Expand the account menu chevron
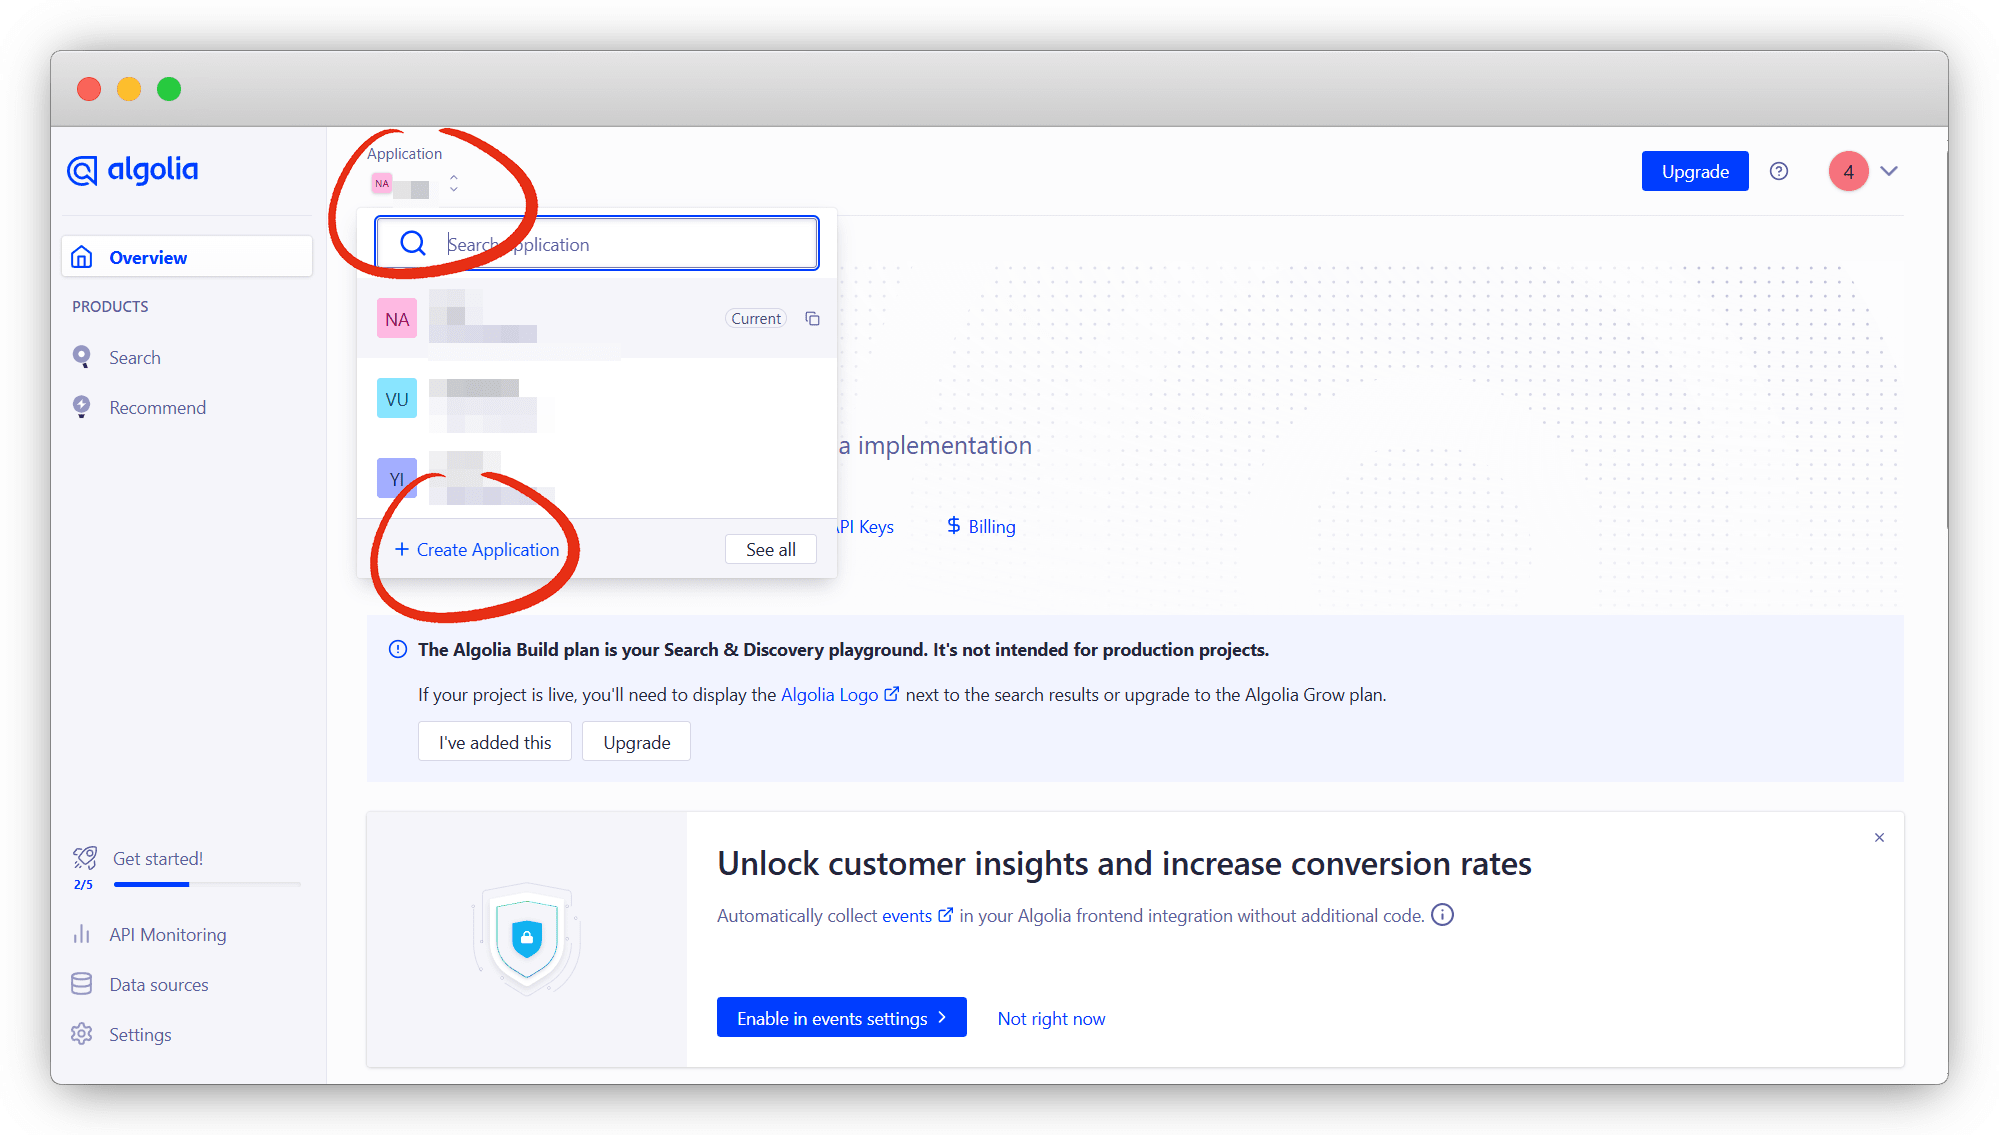This screenshot has width=1999, height=1135. (x=1888, y=171)
